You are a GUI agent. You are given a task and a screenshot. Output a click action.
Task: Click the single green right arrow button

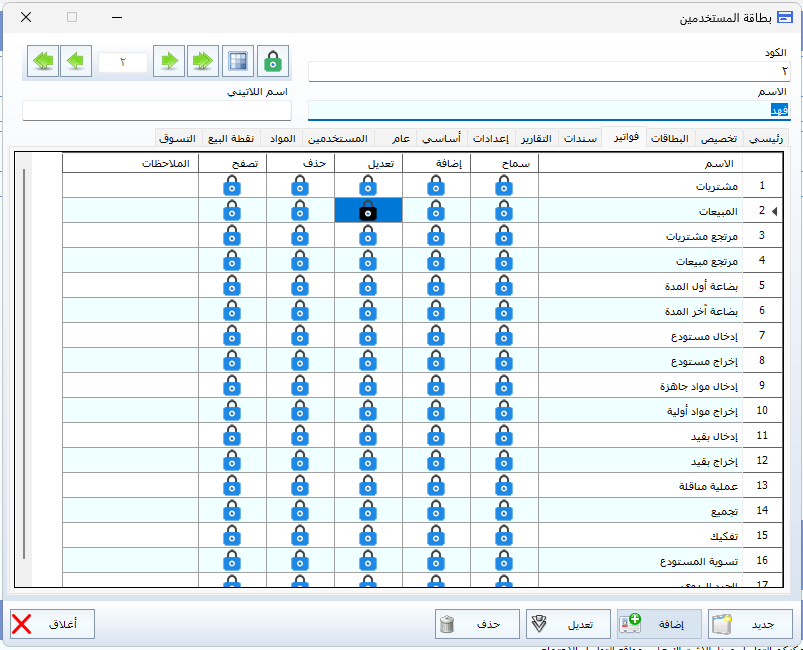point(170,61)
